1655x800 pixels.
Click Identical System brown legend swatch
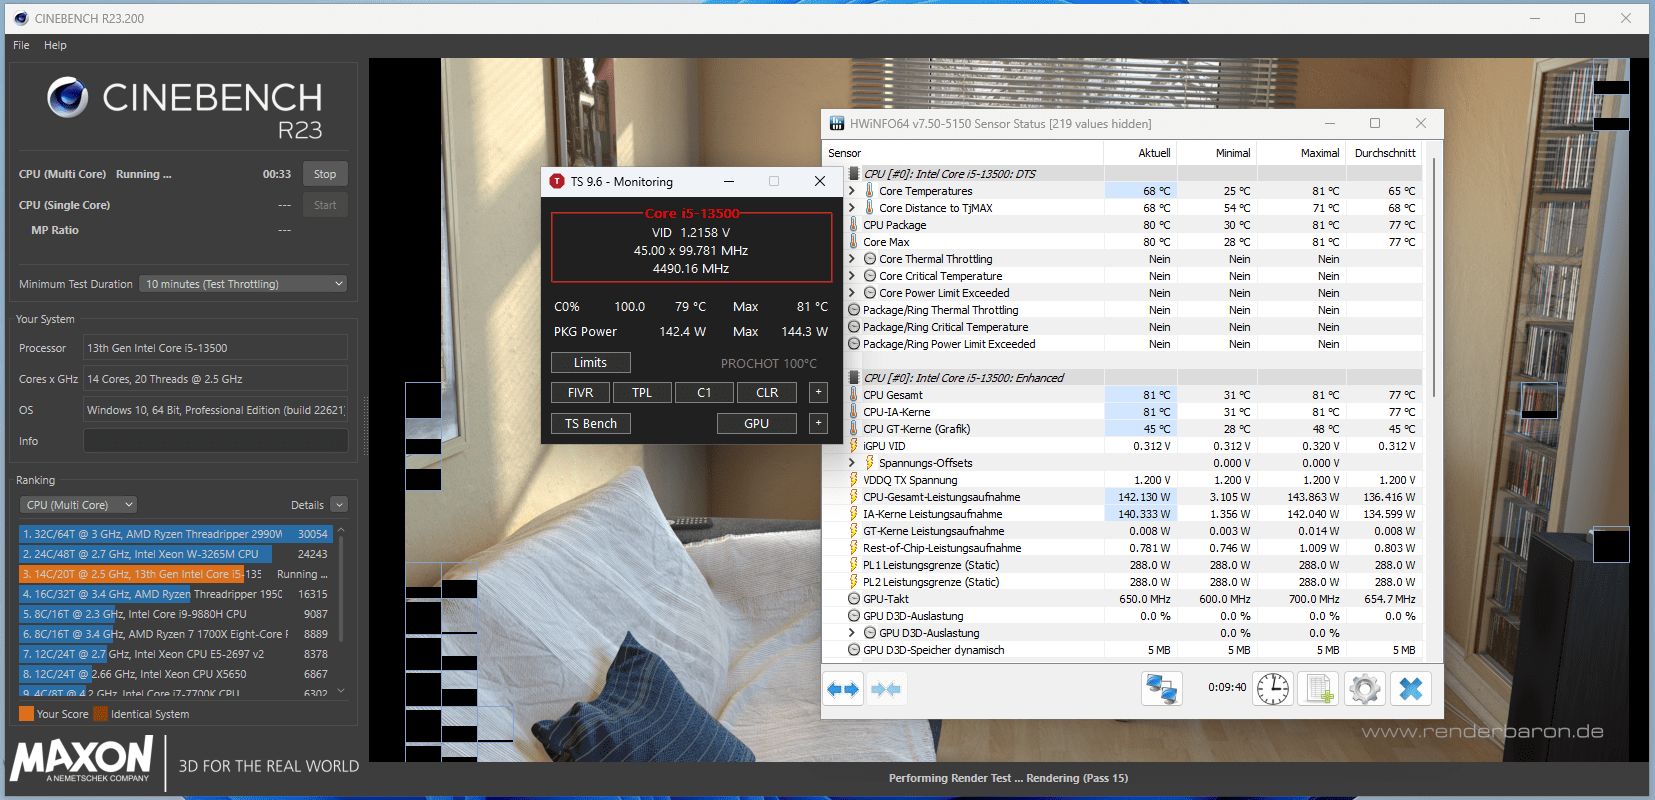point(100,714)
